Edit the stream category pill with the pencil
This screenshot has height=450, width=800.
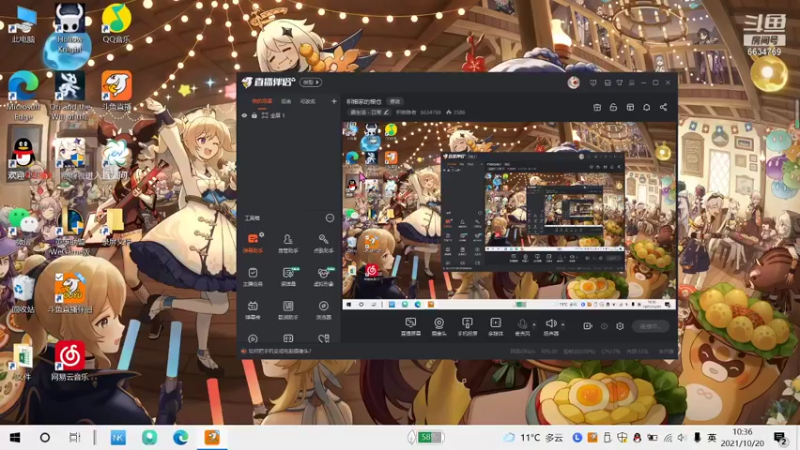click(x=369, y=112)
